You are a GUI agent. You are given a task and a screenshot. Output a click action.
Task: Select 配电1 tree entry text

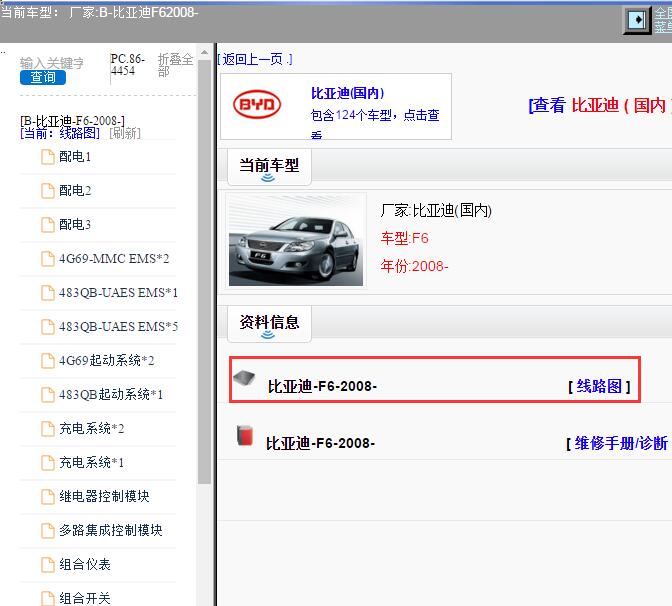coord(75,157)
